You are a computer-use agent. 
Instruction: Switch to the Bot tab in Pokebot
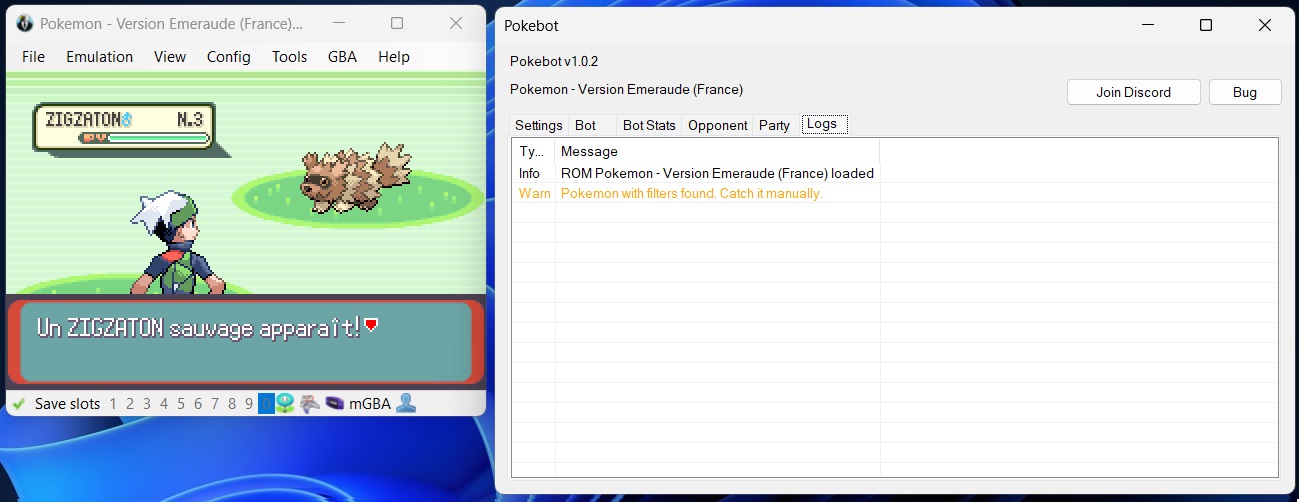pyautogui.click(x=586, y=125)
